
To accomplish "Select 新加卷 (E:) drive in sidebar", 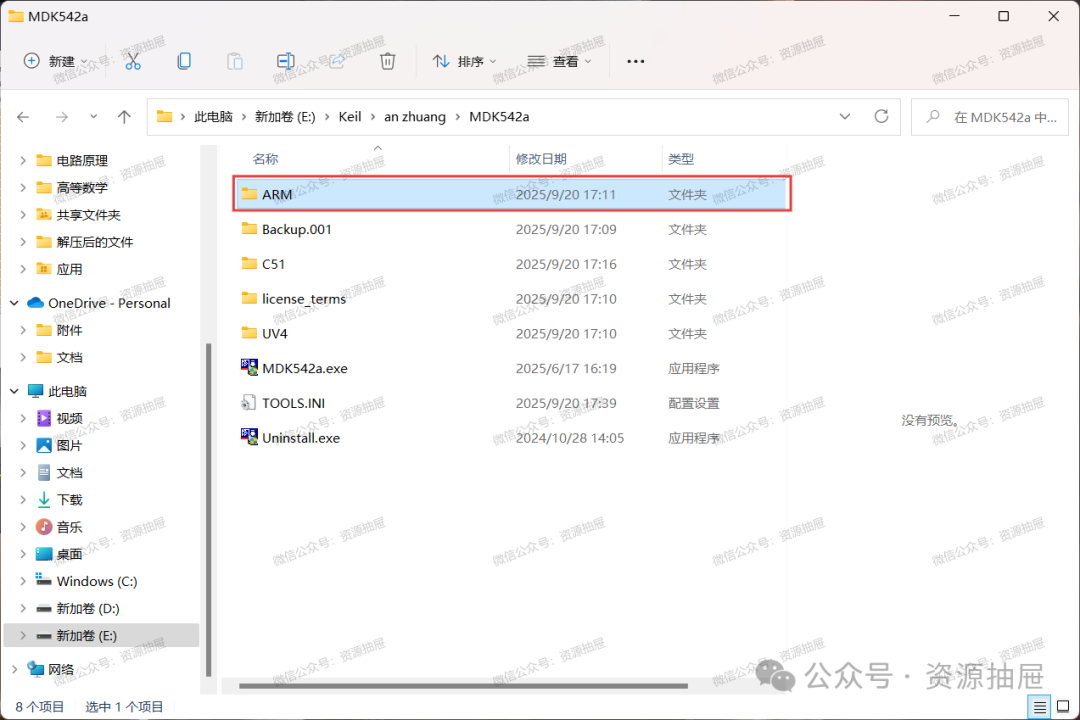I will (101, 635).
